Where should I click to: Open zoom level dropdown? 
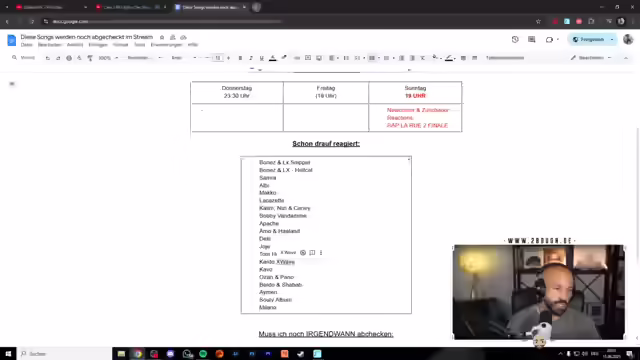108,58
